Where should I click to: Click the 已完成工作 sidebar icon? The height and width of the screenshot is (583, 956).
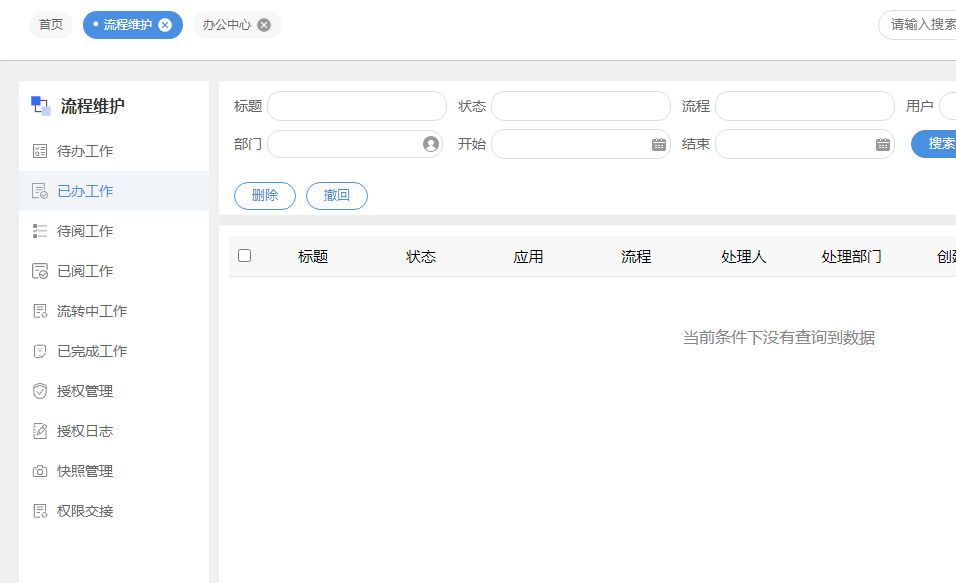[40, 351]
